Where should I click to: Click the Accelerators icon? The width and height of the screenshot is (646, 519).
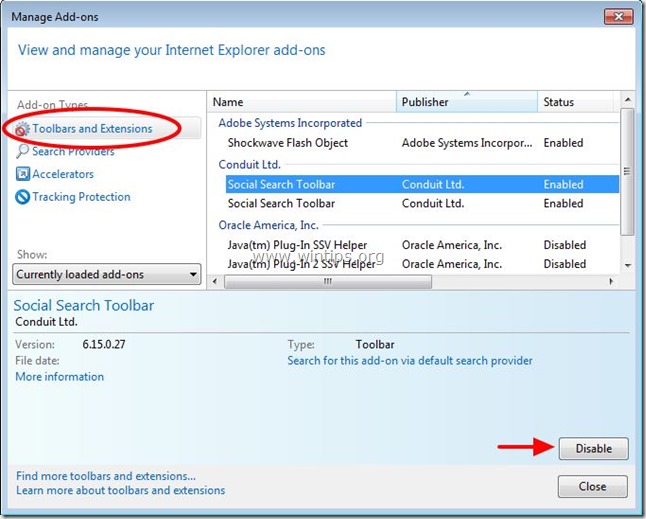[x=22, y=174]
